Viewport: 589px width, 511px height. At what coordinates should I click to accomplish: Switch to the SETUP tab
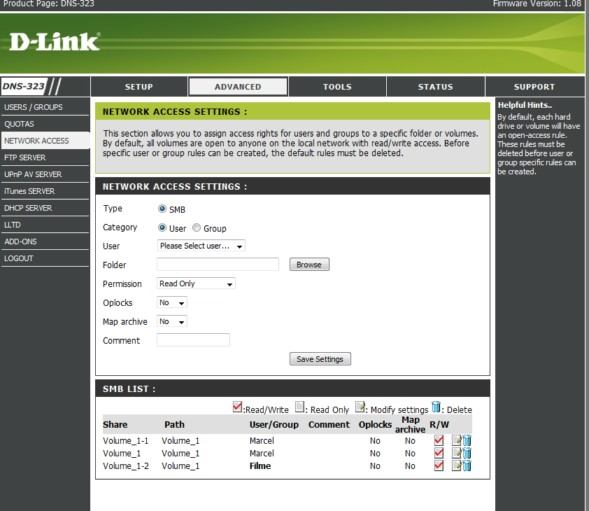139,87
